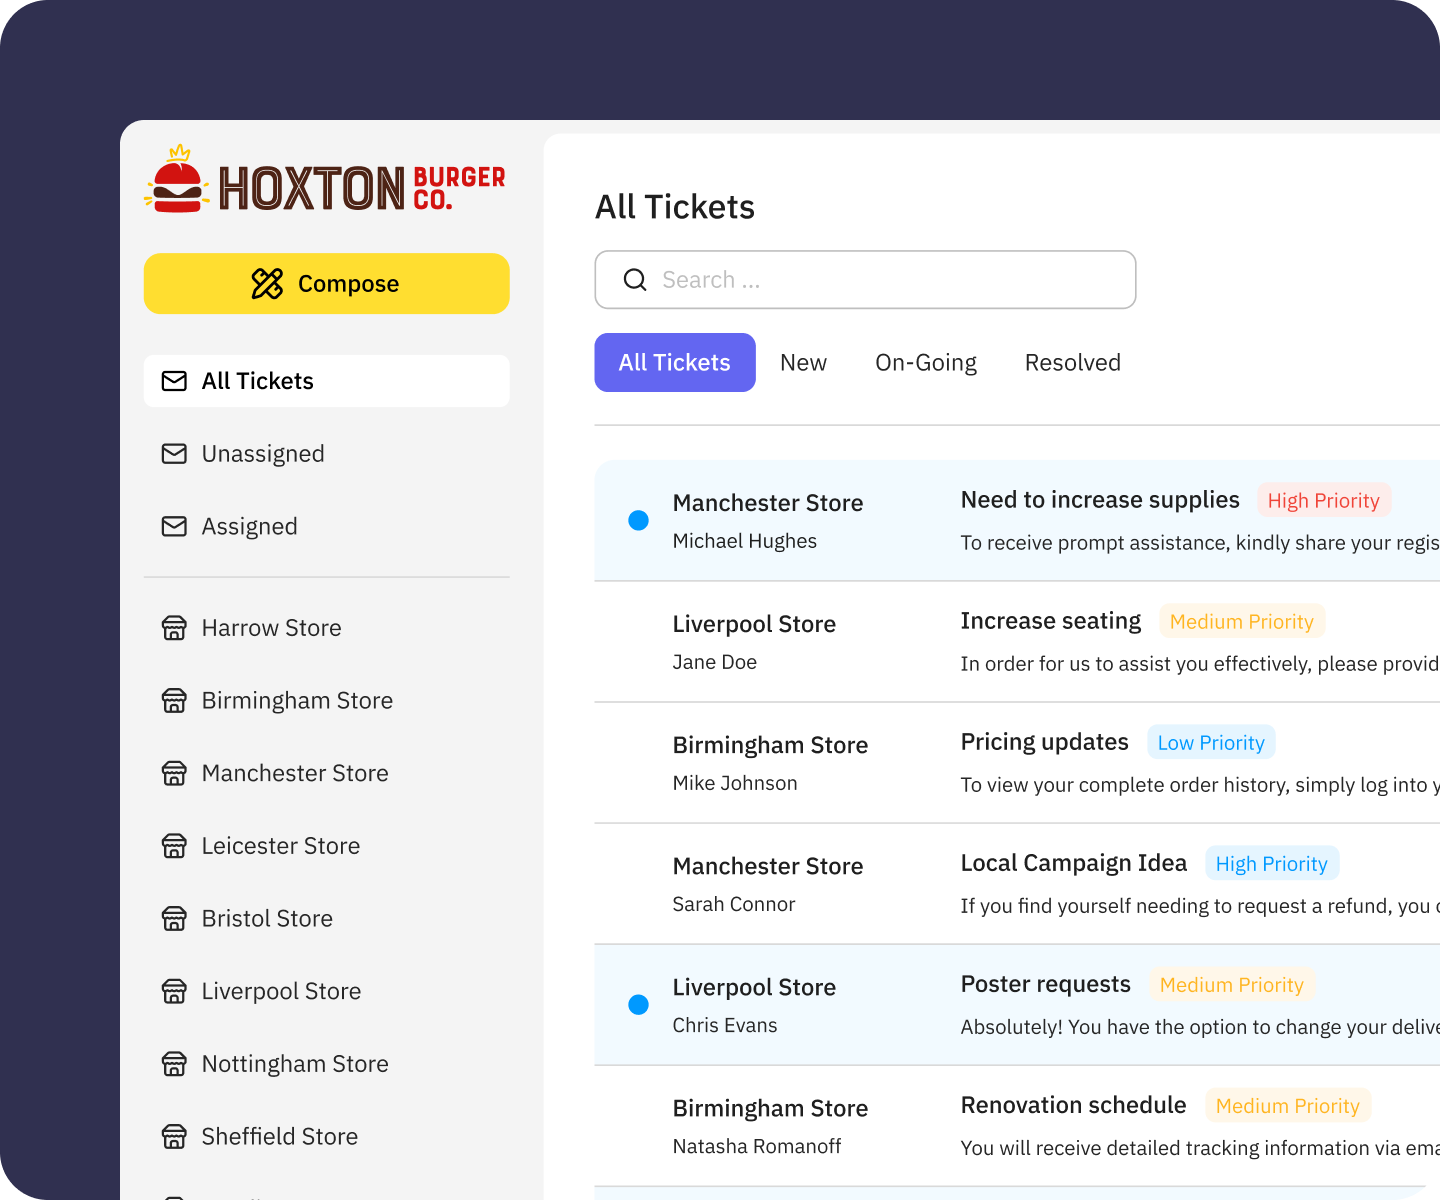Click the Hoxton Burger Co. logo
The height and width of the screenshot is (1200, 1440).
326,181
